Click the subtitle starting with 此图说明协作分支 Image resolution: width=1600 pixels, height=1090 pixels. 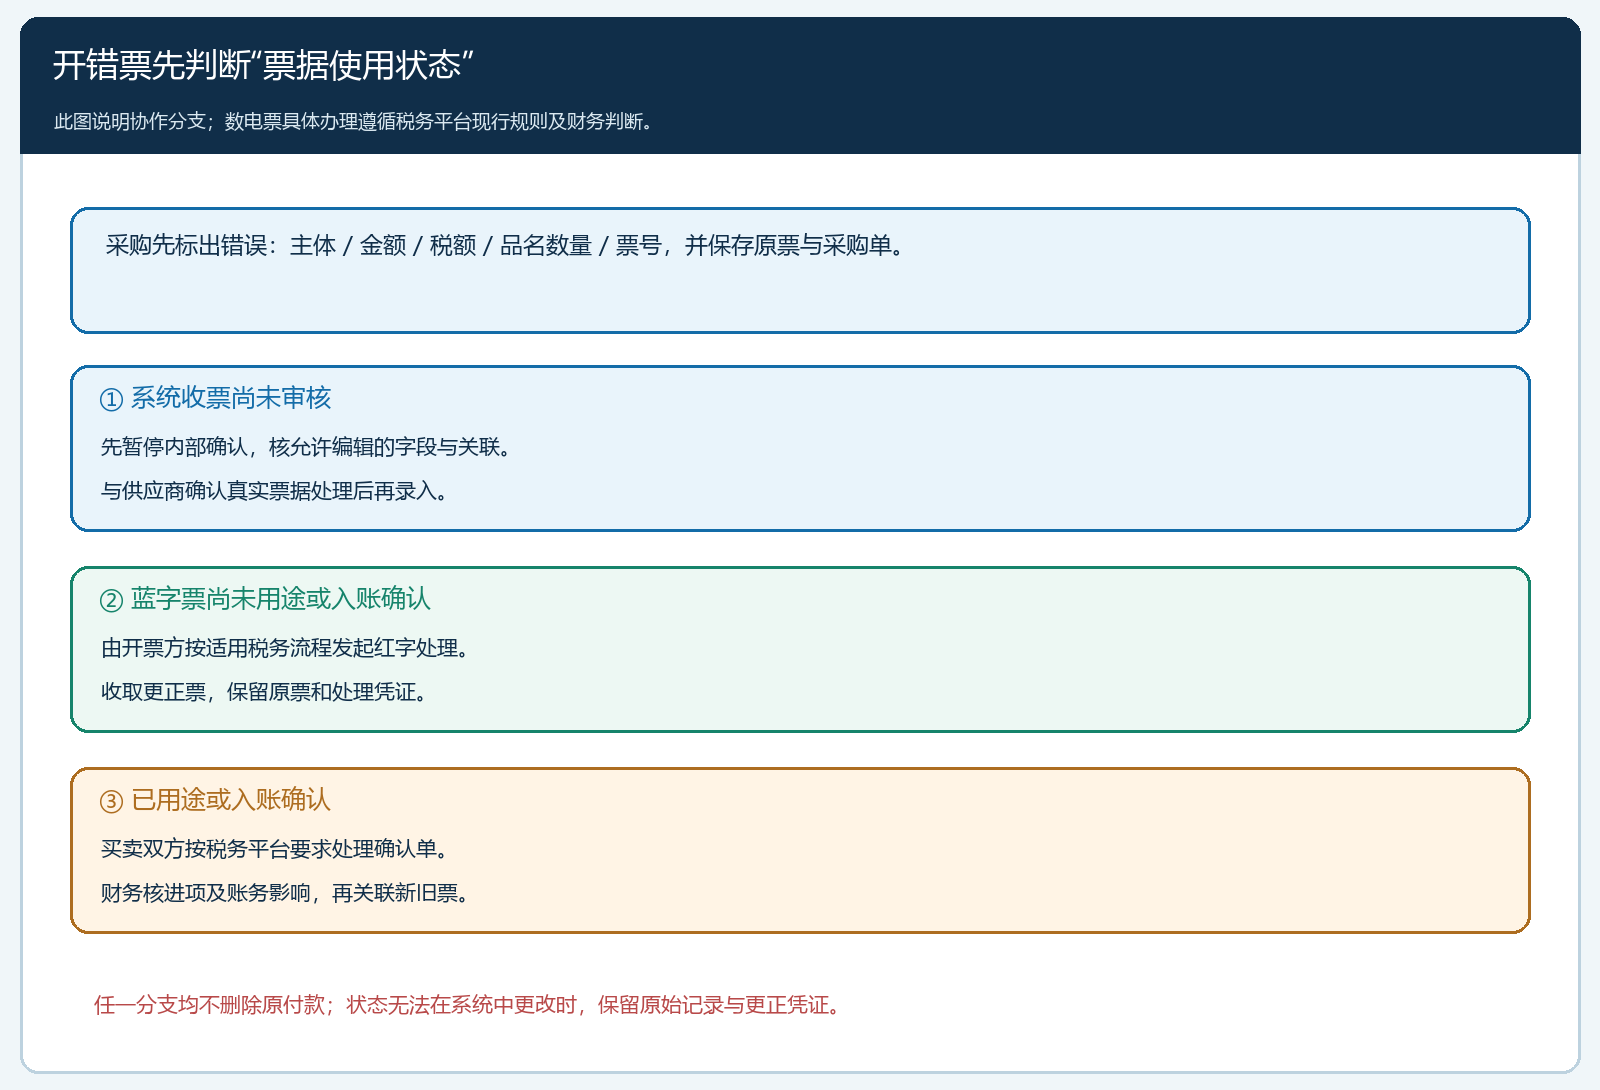coord(355,122)
